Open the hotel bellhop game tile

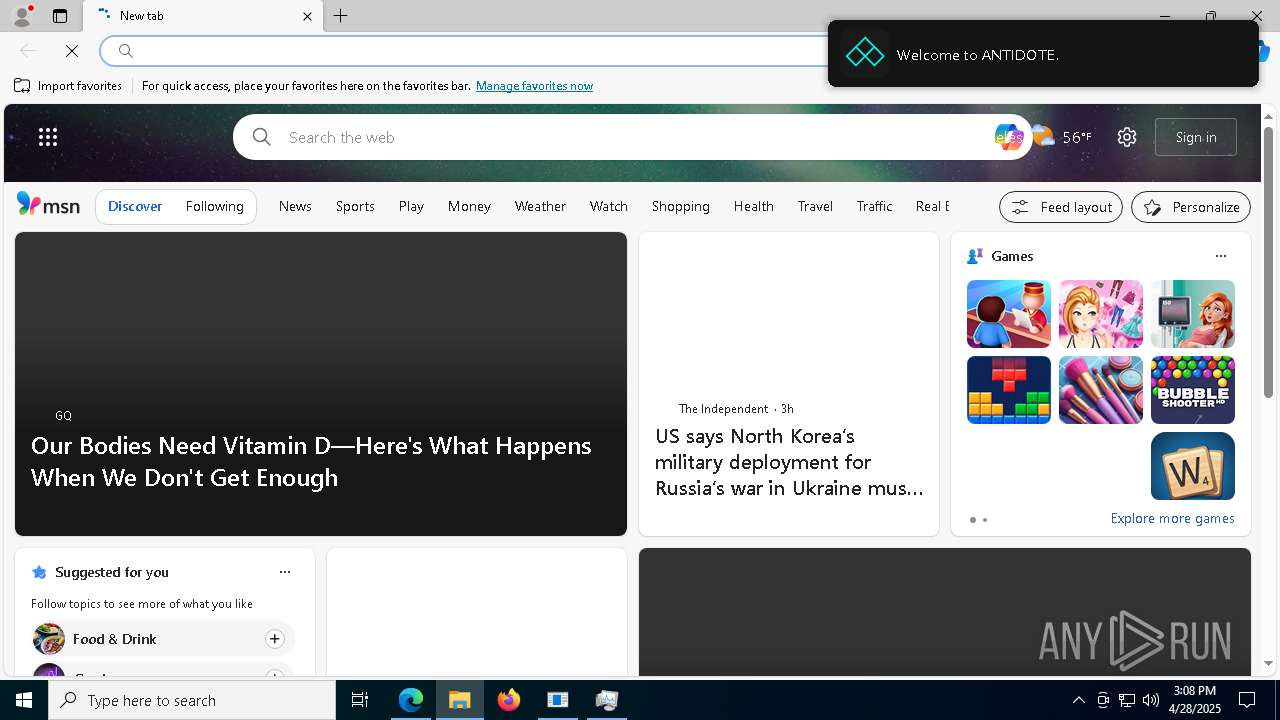[x=1009, y=314]
